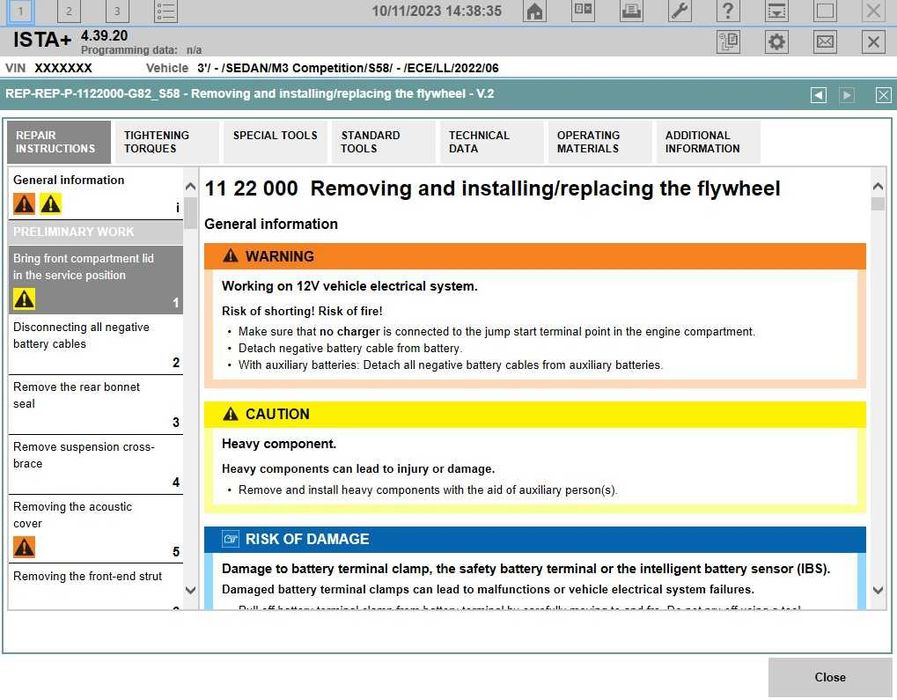The width and height of the screenshot is (897, 700).
Task: Click the yellow CAUTION banner icon
Action: [231, 413]
